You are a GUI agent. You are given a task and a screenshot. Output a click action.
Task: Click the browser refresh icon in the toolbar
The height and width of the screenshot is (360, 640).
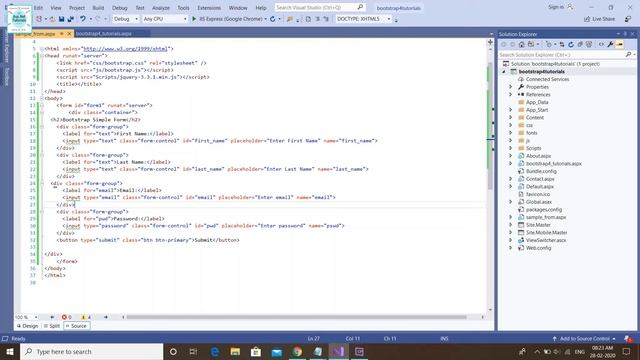(x=273, y=19)
